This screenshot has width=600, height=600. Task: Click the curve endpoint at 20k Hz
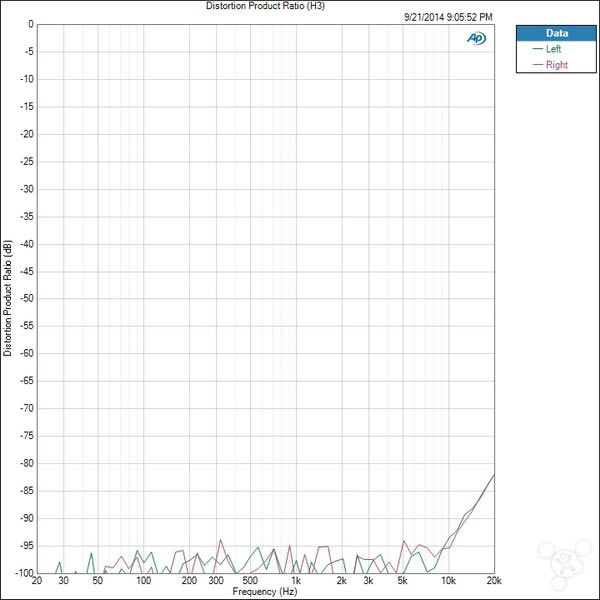point(493,475)
